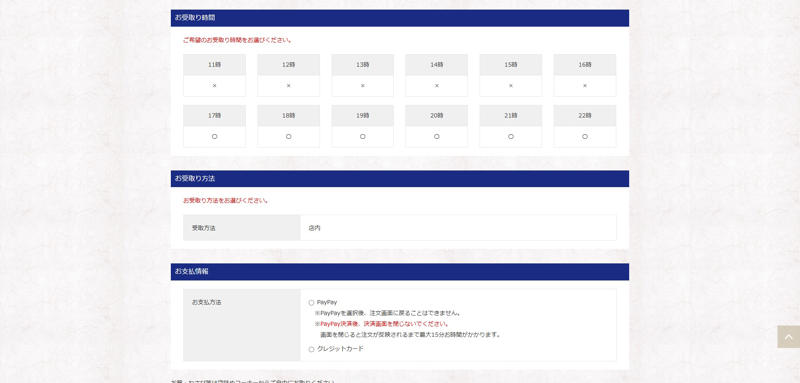Click the お支払方法 label cell
The width and height of the screenshot is (800, 383).
click(242, 325)
